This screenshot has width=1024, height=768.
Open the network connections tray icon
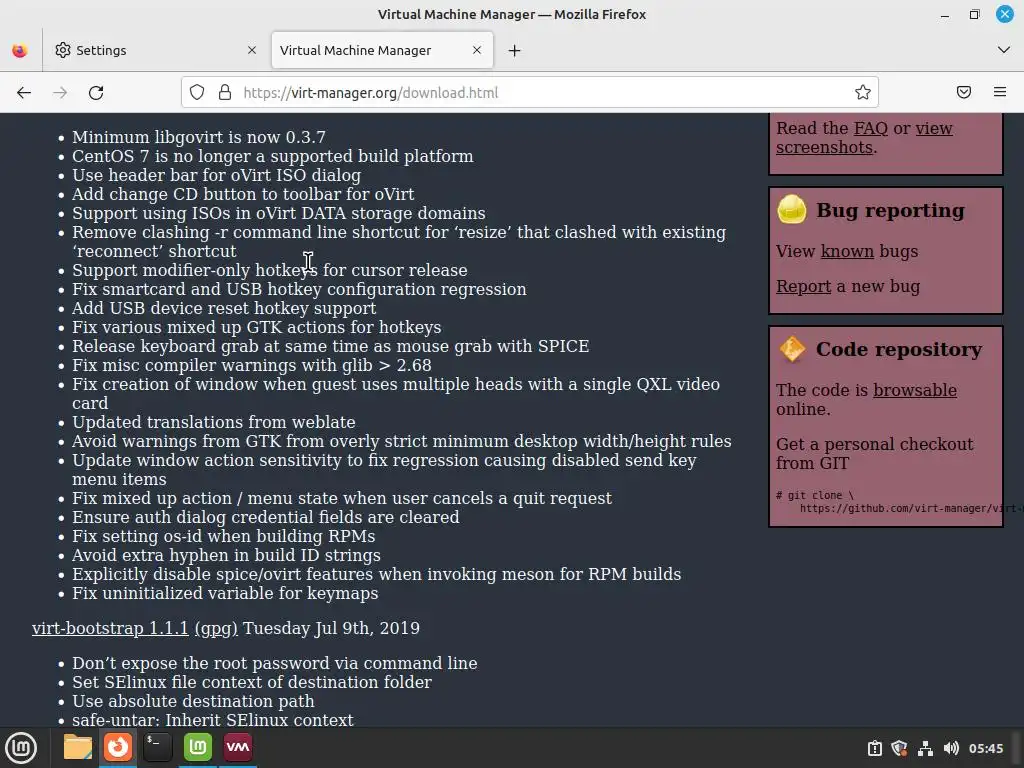925,748
